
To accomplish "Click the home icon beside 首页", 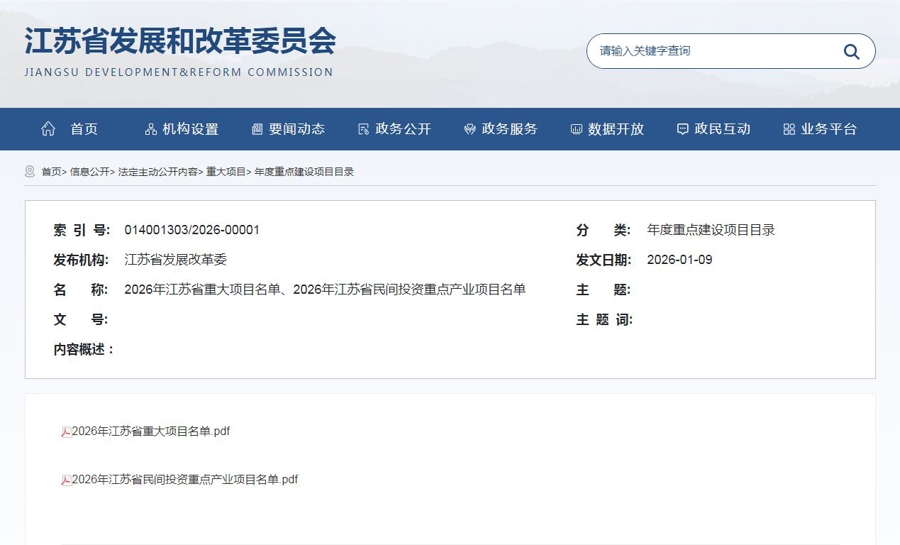I will click(x=48, y=129).
